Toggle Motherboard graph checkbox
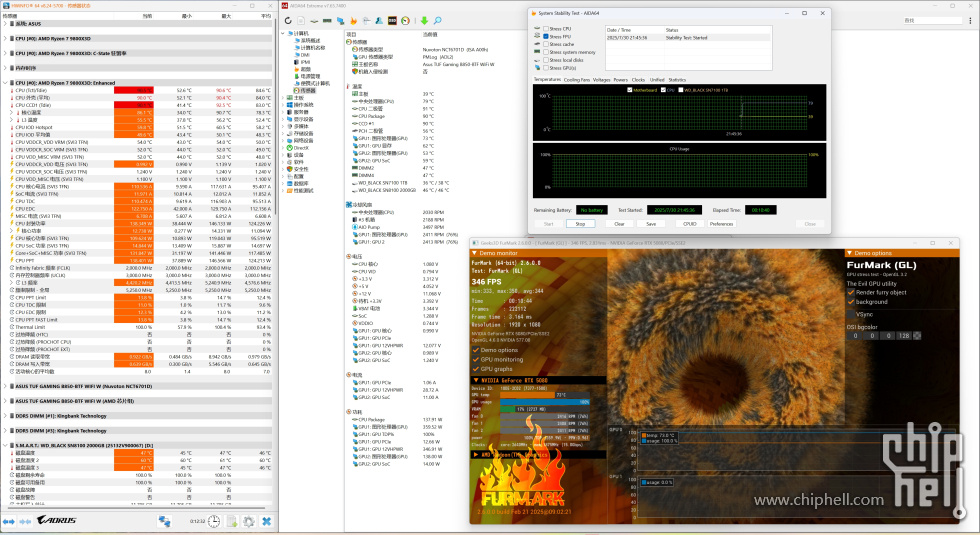Viewport: 980px width, 535px height. (x=629, y=90)
